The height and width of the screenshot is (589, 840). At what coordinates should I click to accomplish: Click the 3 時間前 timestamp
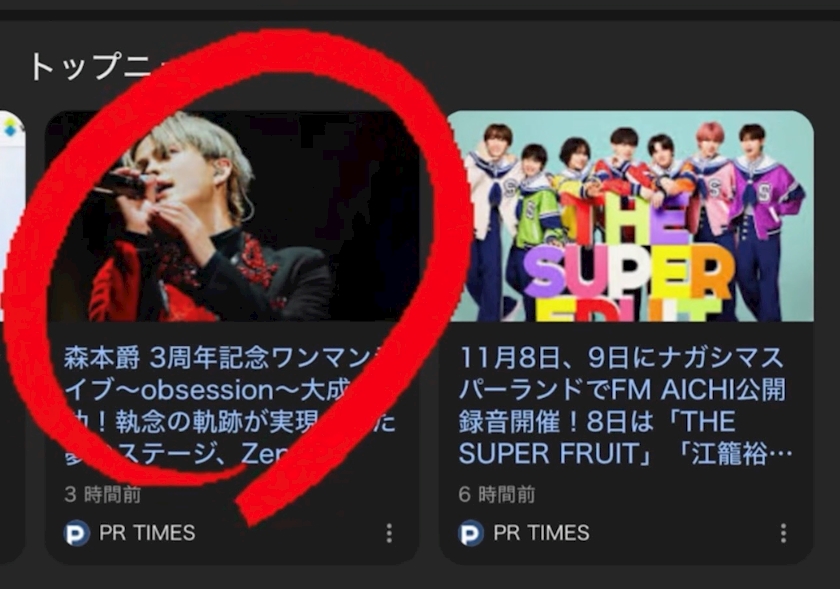coord(103,495)
